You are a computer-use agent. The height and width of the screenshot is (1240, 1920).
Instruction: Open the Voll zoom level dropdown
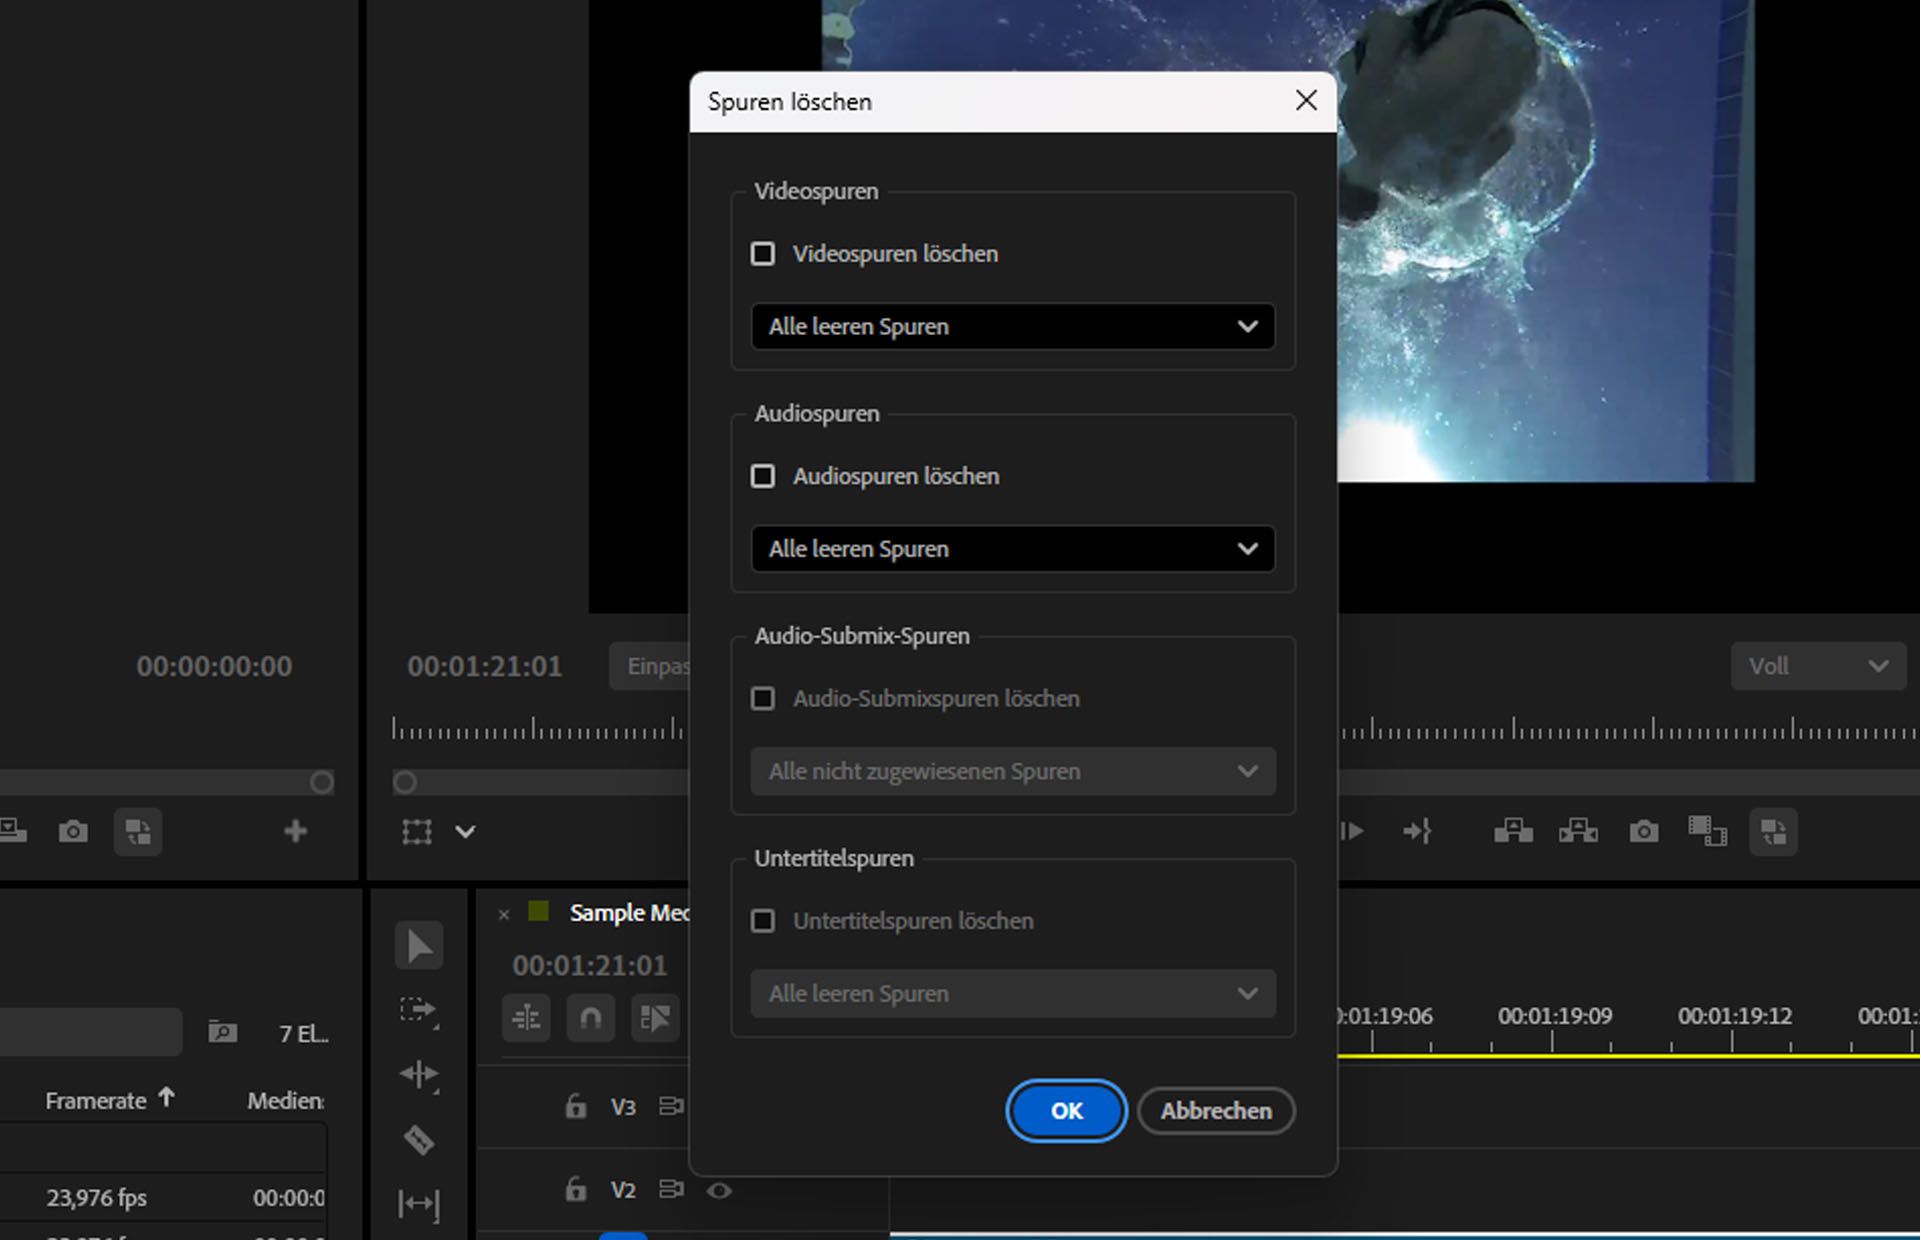1818,666
